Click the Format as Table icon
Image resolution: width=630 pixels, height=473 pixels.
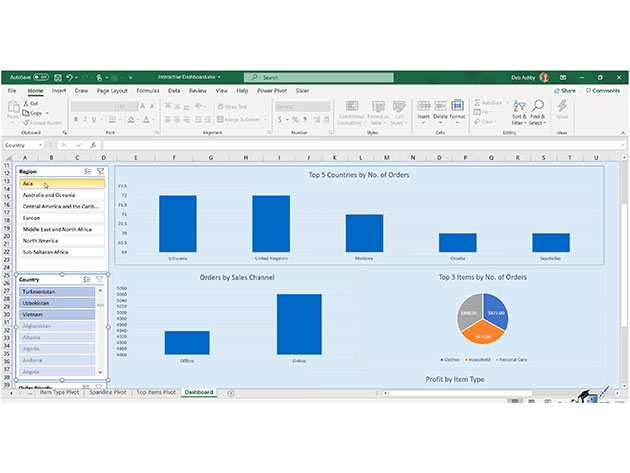click(378, 106)
